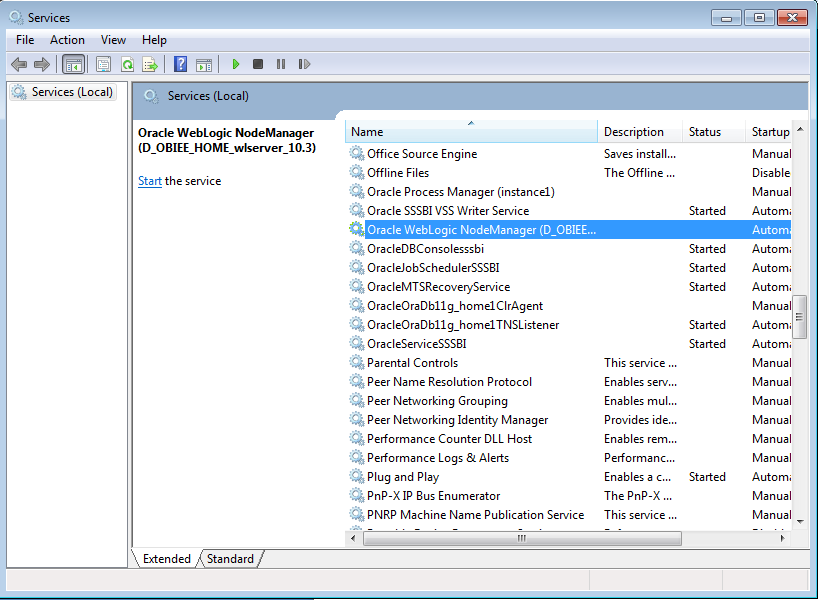Toggle the Show/Hide Action Pane icon
The image size is (818, 600).
(204, 65)
